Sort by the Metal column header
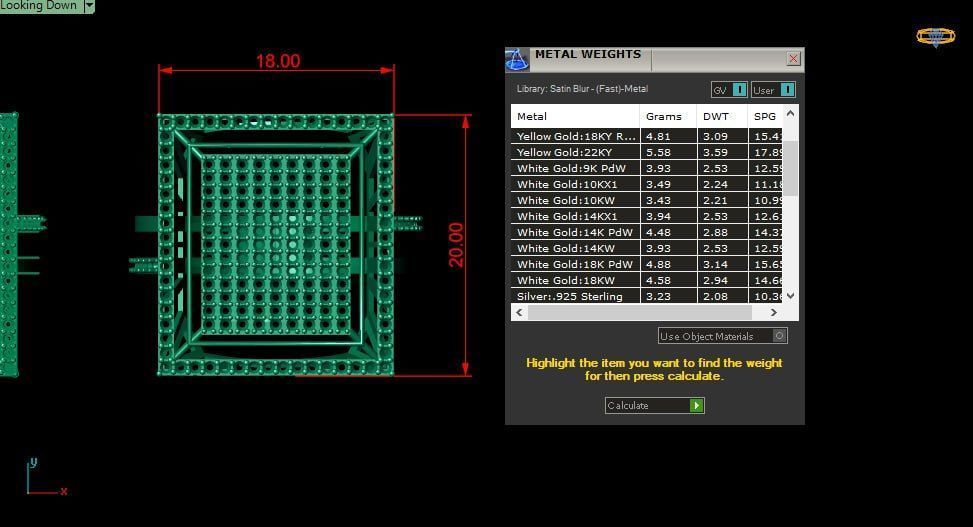 (575, 116)
